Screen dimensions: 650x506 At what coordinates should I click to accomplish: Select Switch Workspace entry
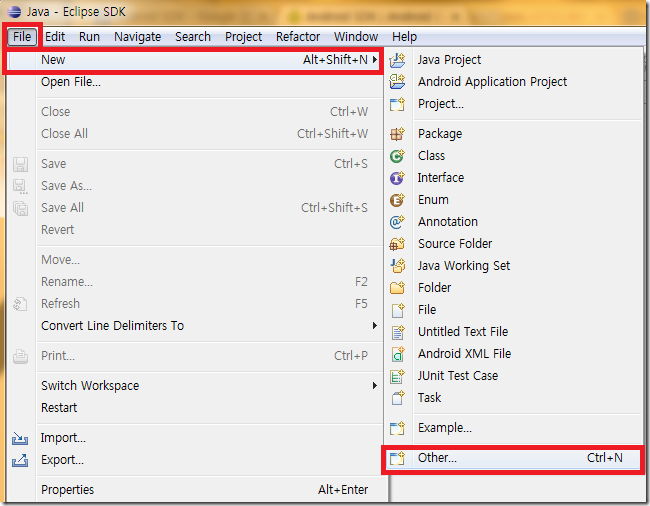coord(195,386)
